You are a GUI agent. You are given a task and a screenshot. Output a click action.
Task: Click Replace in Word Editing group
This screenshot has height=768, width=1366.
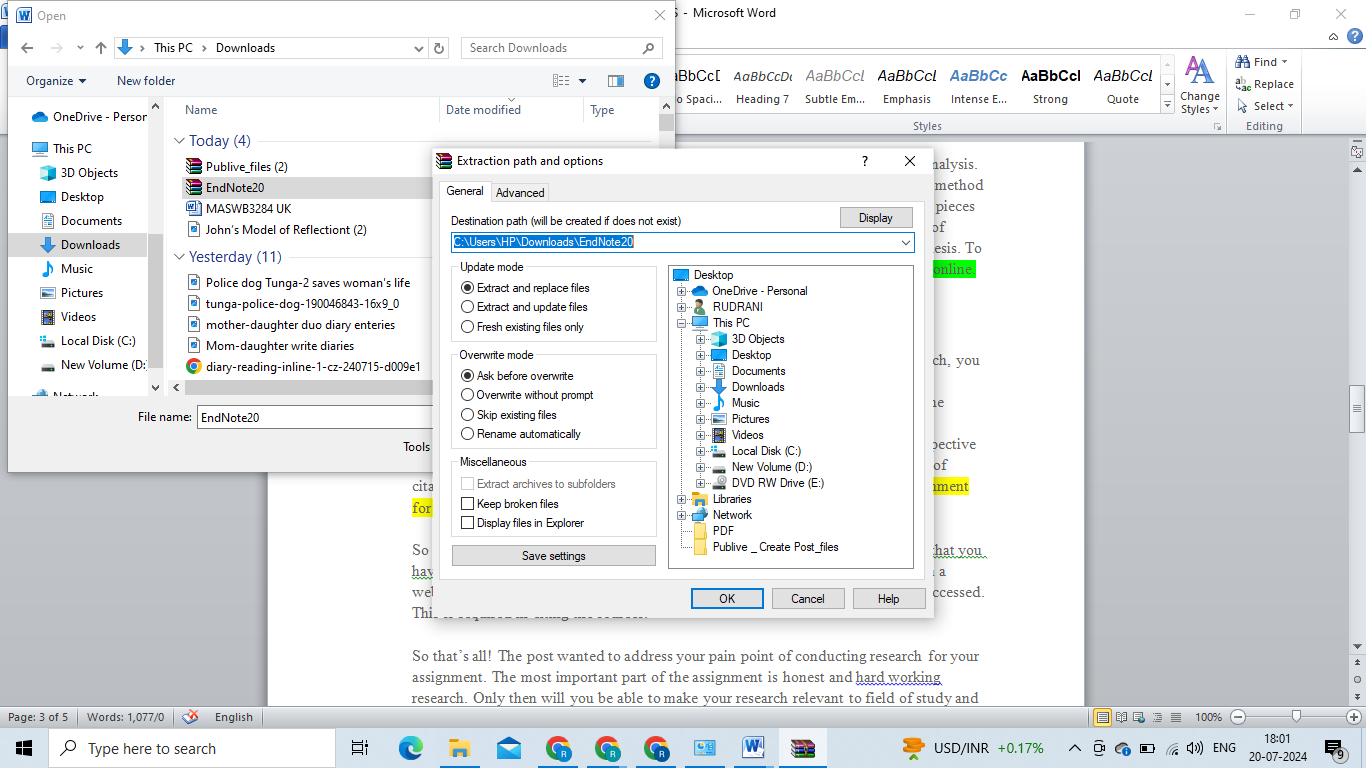[x=1265, y=84]
